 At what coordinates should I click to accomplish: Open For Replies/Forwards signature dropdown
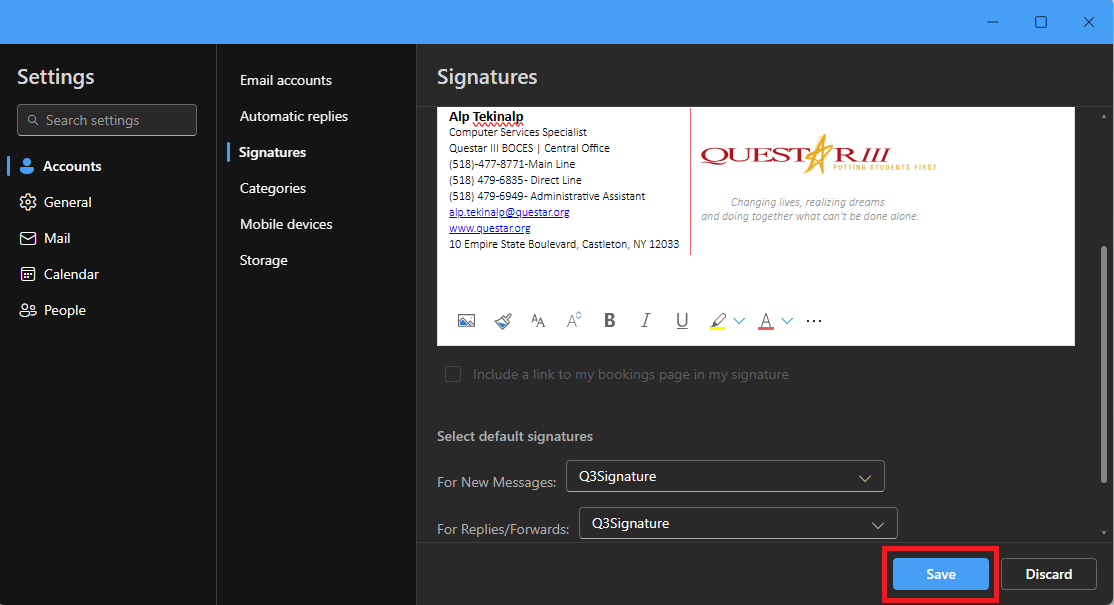click(x=738, y=523)
